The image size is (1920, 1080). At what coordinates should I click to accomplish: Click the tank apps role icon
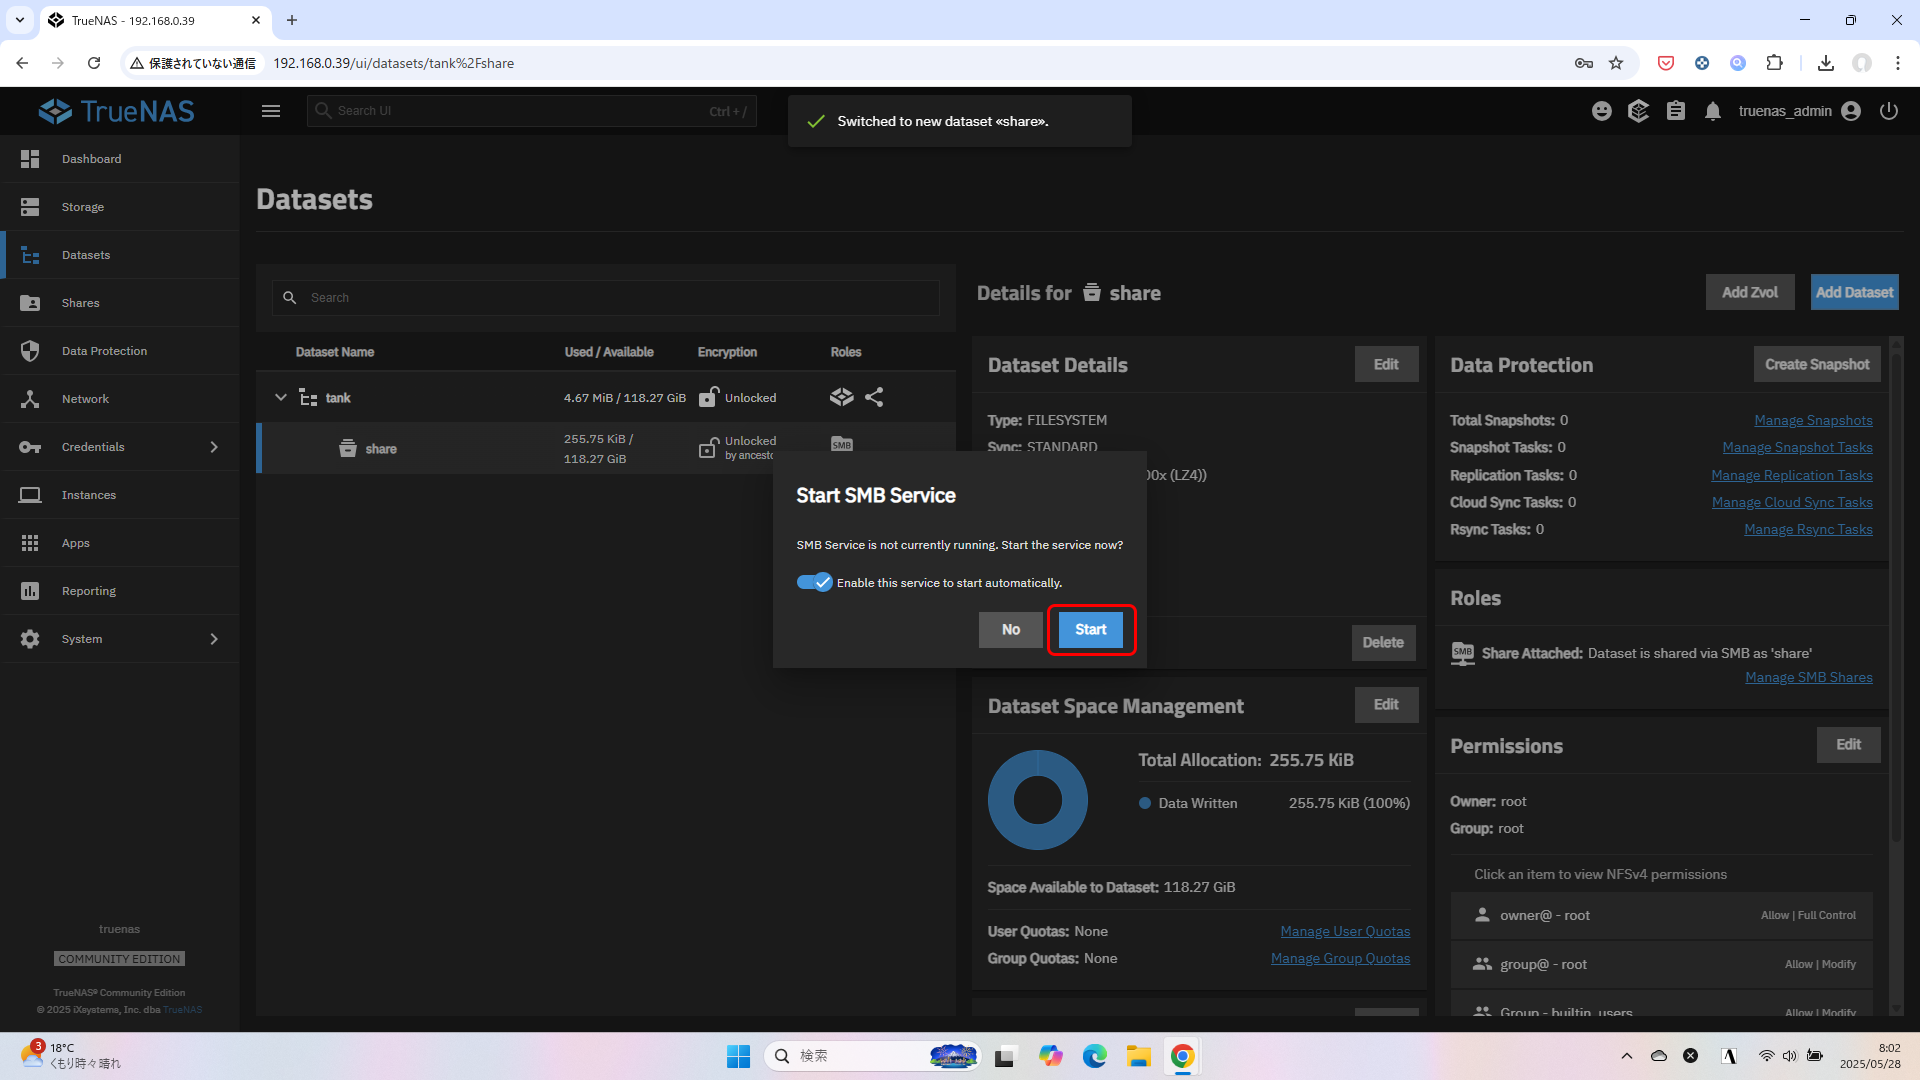pyautogui.click(x=841, y=398)
